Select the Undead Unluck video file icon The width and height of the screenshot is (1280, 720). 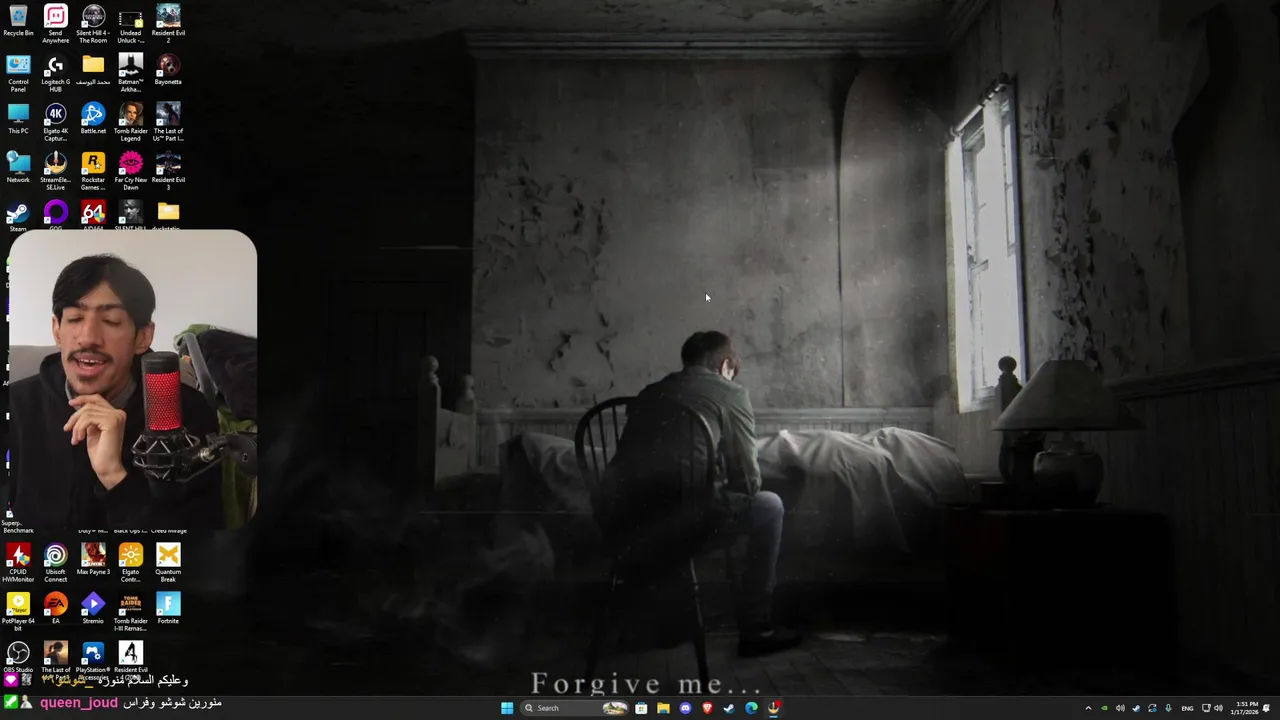click(130, 24)
